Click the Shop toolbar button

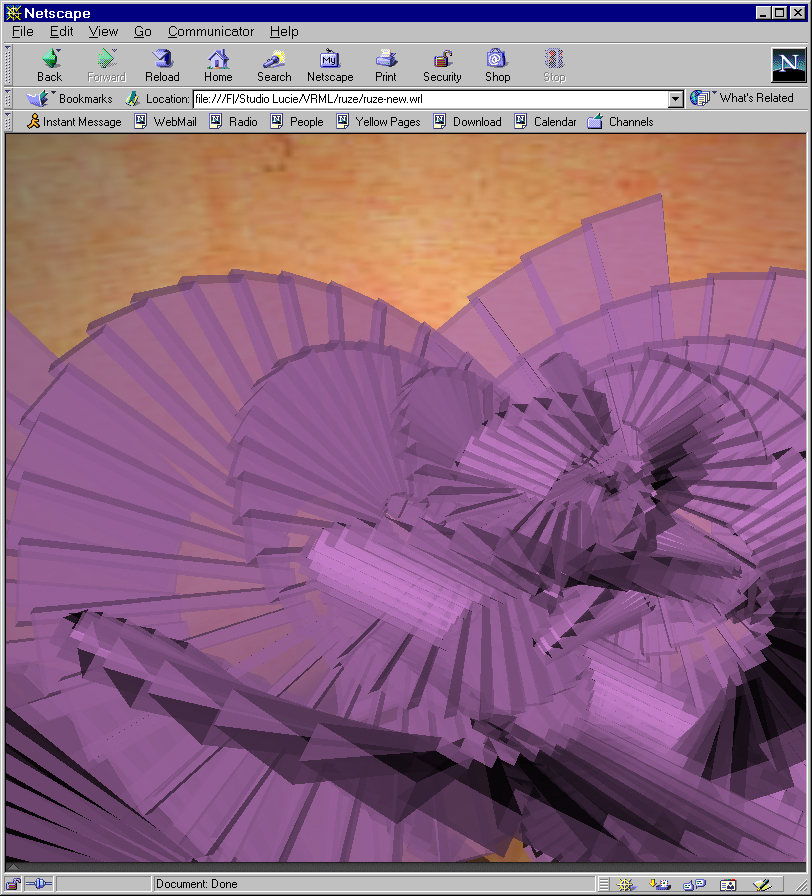(x=497, y=66)
